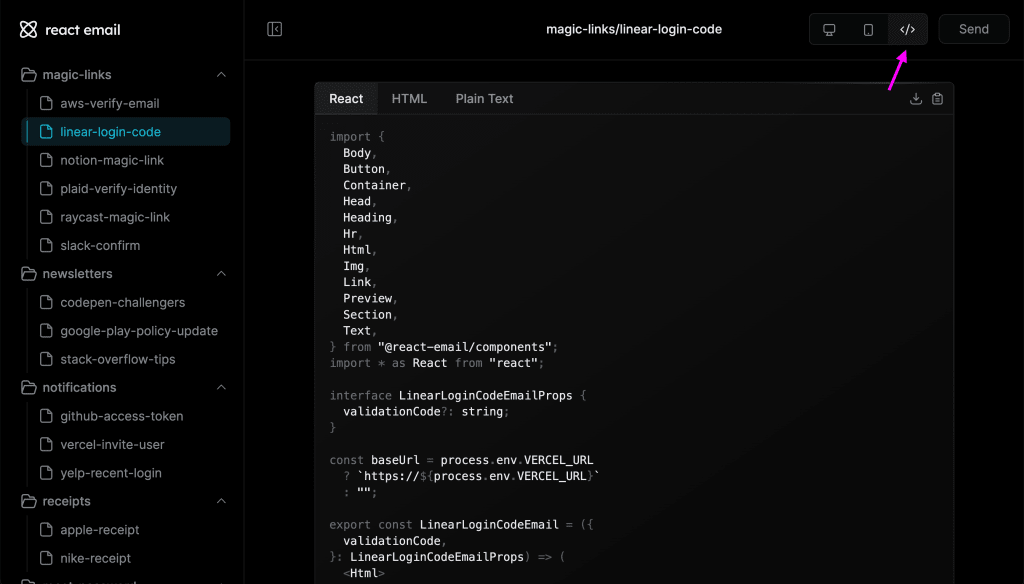1024x584 pixels.
Task: Collapse the sidebar with the panel icon
Action: click(x=274, y=29)
